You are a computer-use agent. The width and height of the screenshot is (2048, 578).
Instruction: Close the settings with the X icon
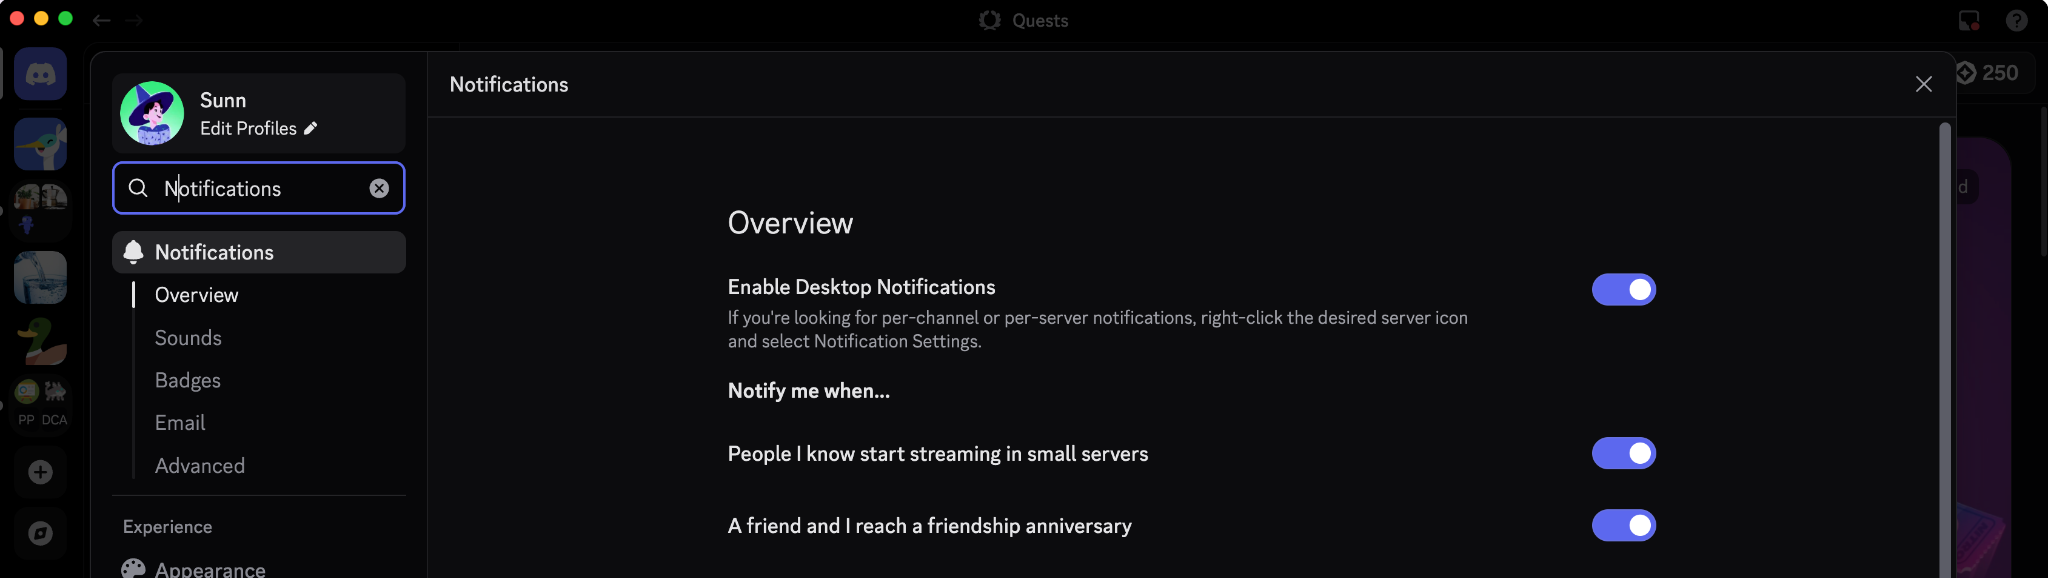(x=1924, y=84)
